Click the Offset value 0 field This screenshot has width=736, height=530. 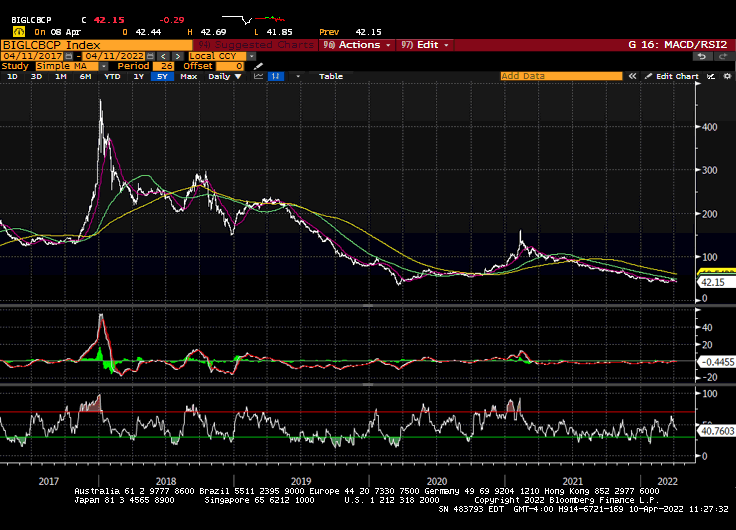(x=230, y=66)
